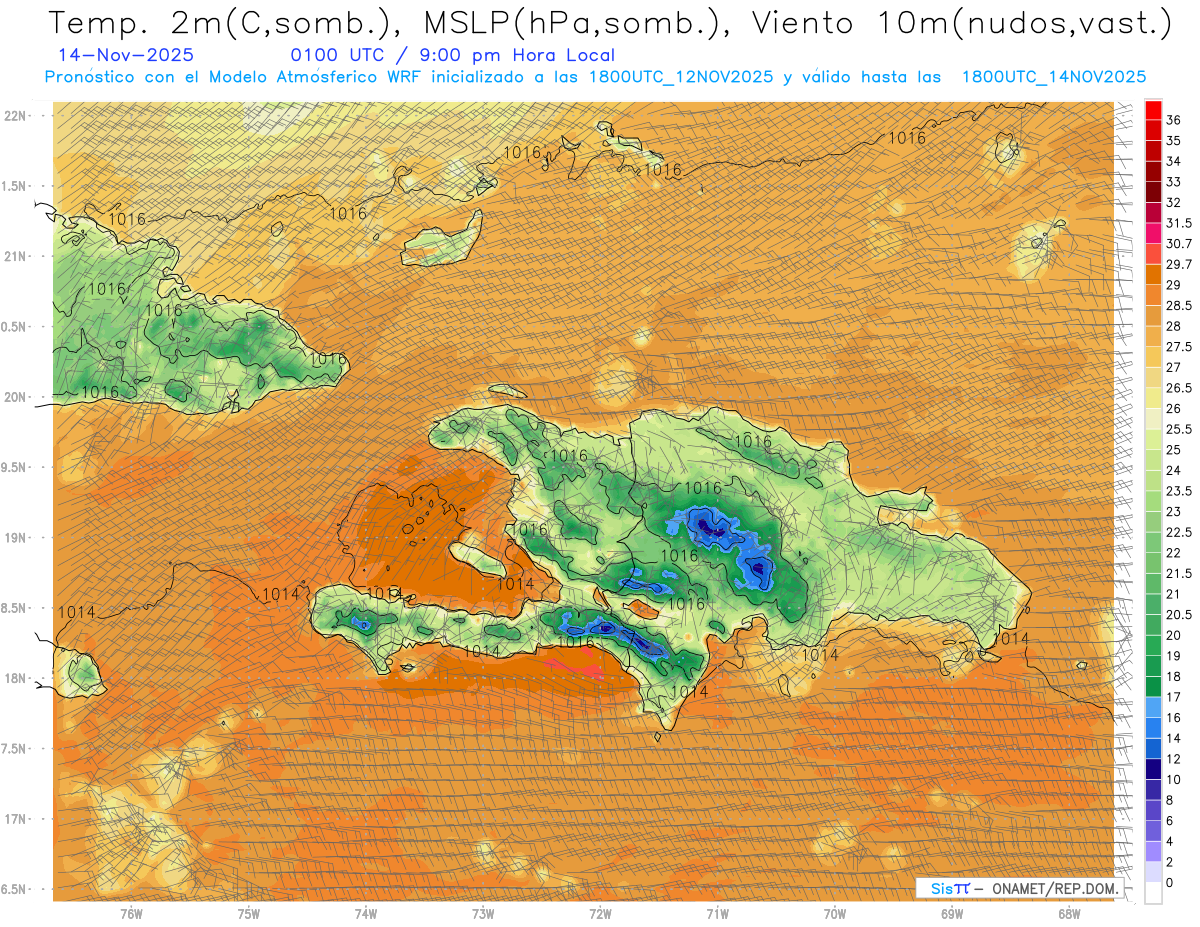This screenshot has width=1200, height=927.
Task: Click the dark navy swatch between 12 and 10
Action: click(1153, 769)
